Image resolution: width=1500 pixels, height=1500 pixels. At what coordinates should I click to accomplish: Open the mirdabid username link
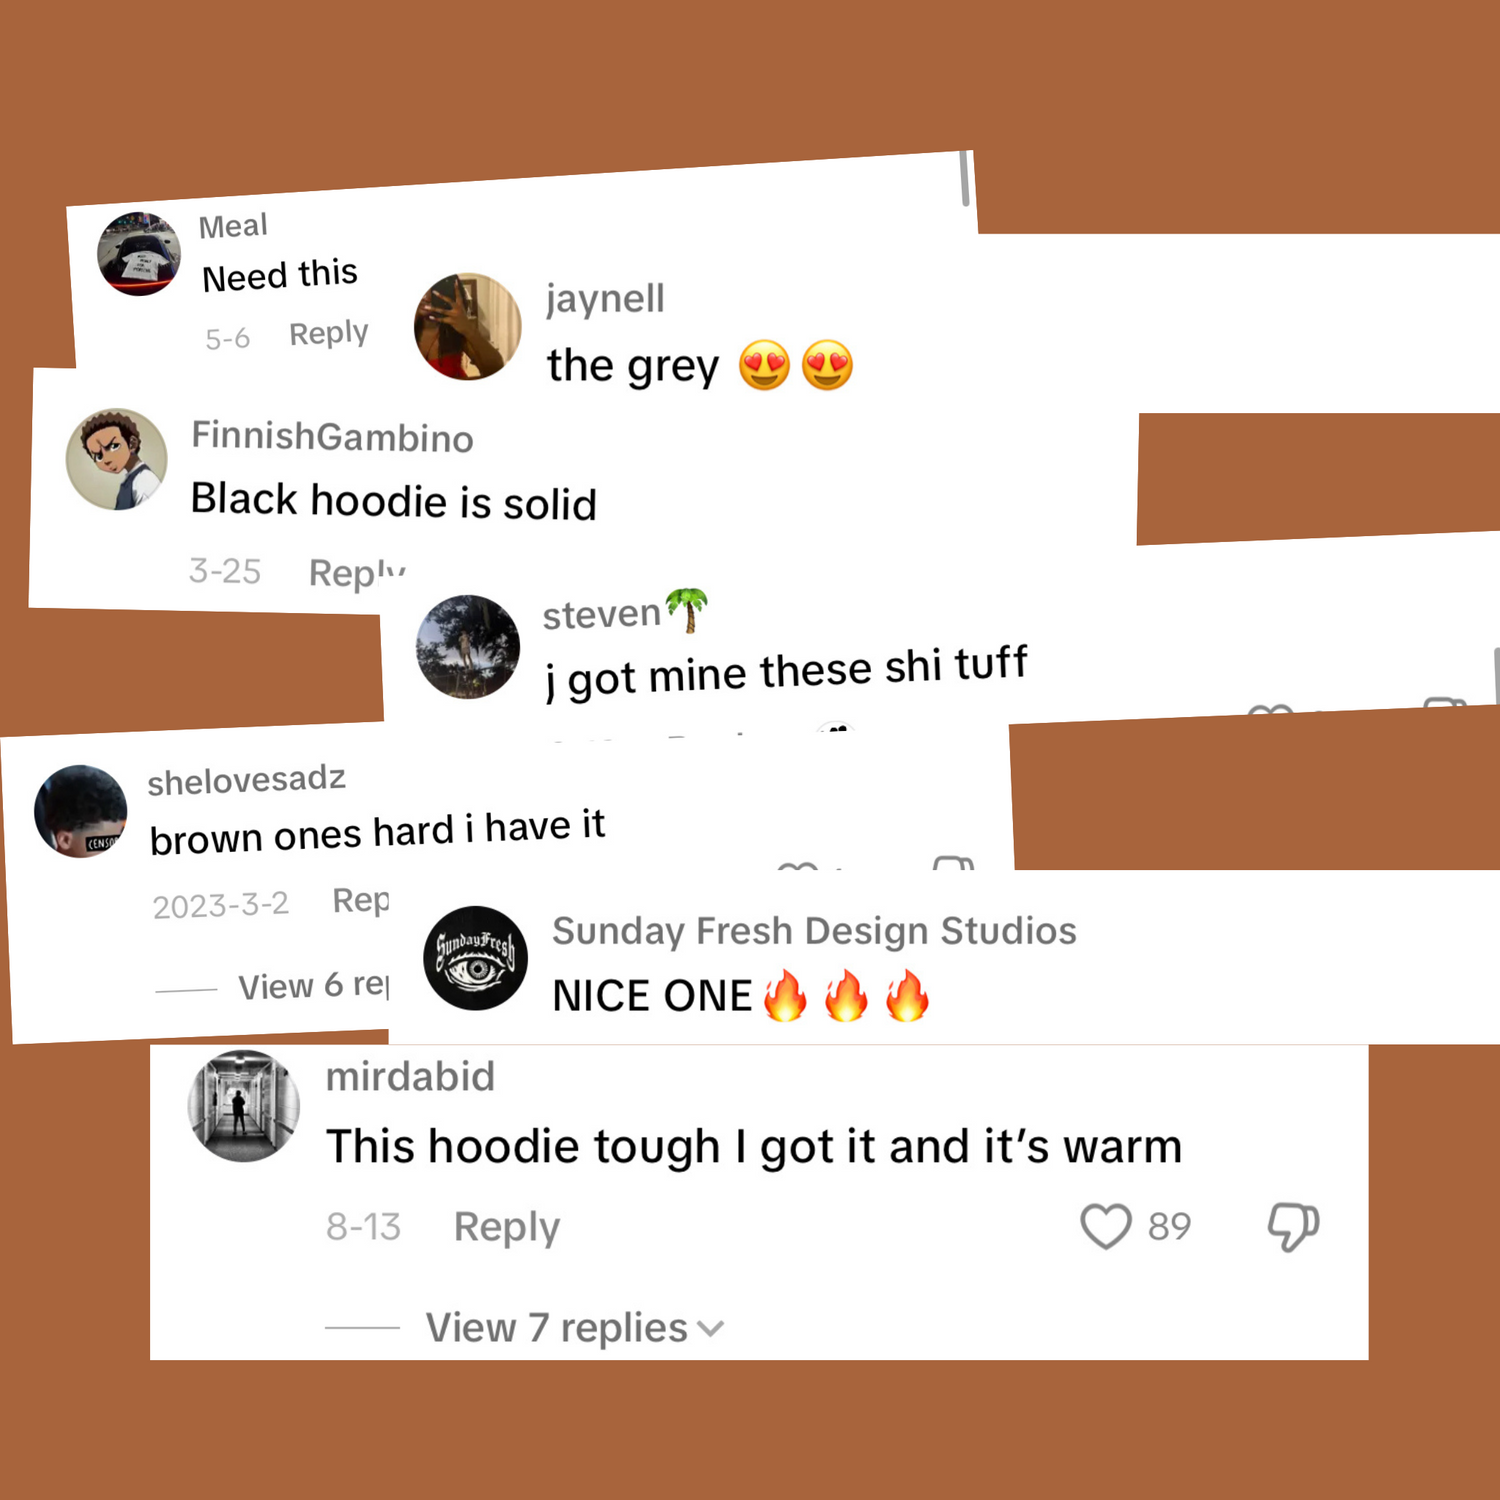pos(410,1077)
